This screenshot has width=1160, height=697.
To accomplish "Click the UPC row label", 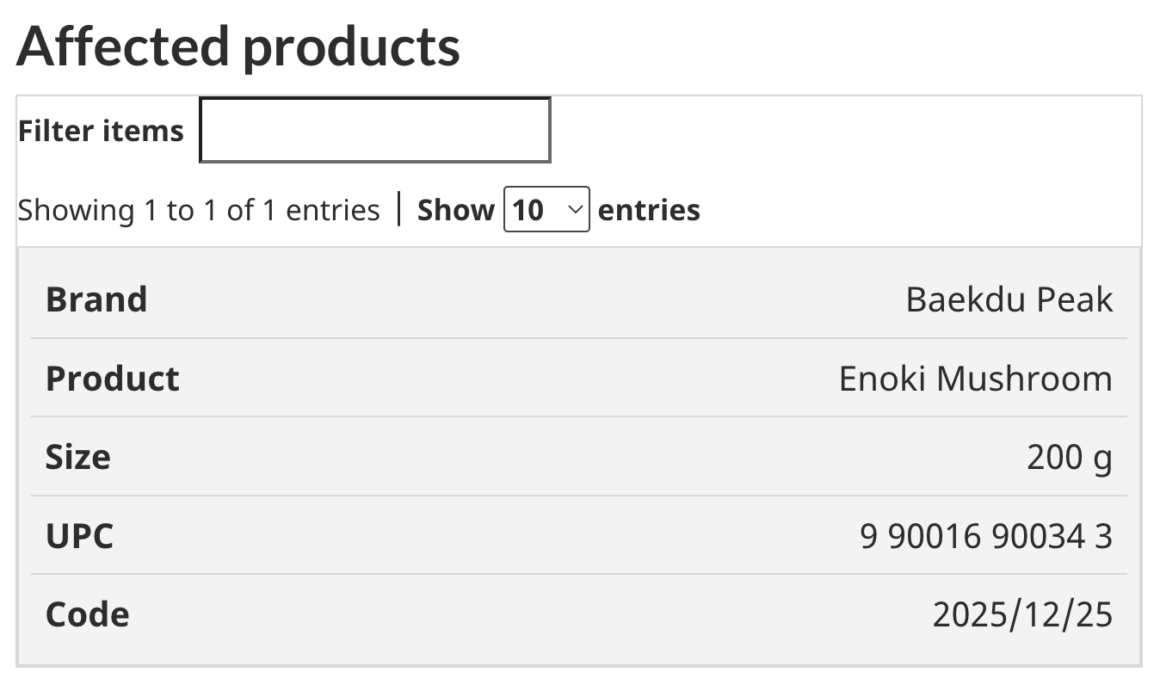I will [x=80, y=536].
